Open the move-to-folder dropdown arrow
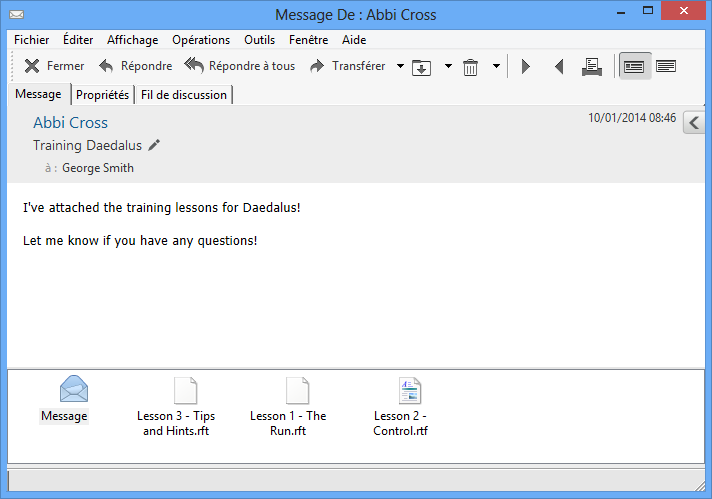712x499 pixels. point(448,66)
